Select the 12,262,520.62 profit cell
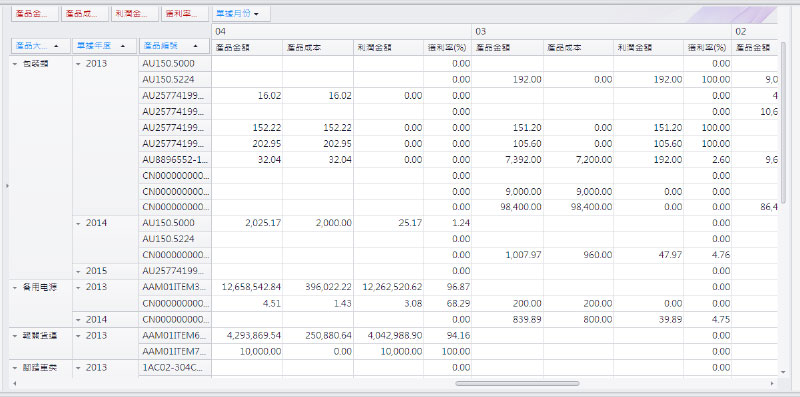This screenshot has height=397, width=800. point(388,287)
